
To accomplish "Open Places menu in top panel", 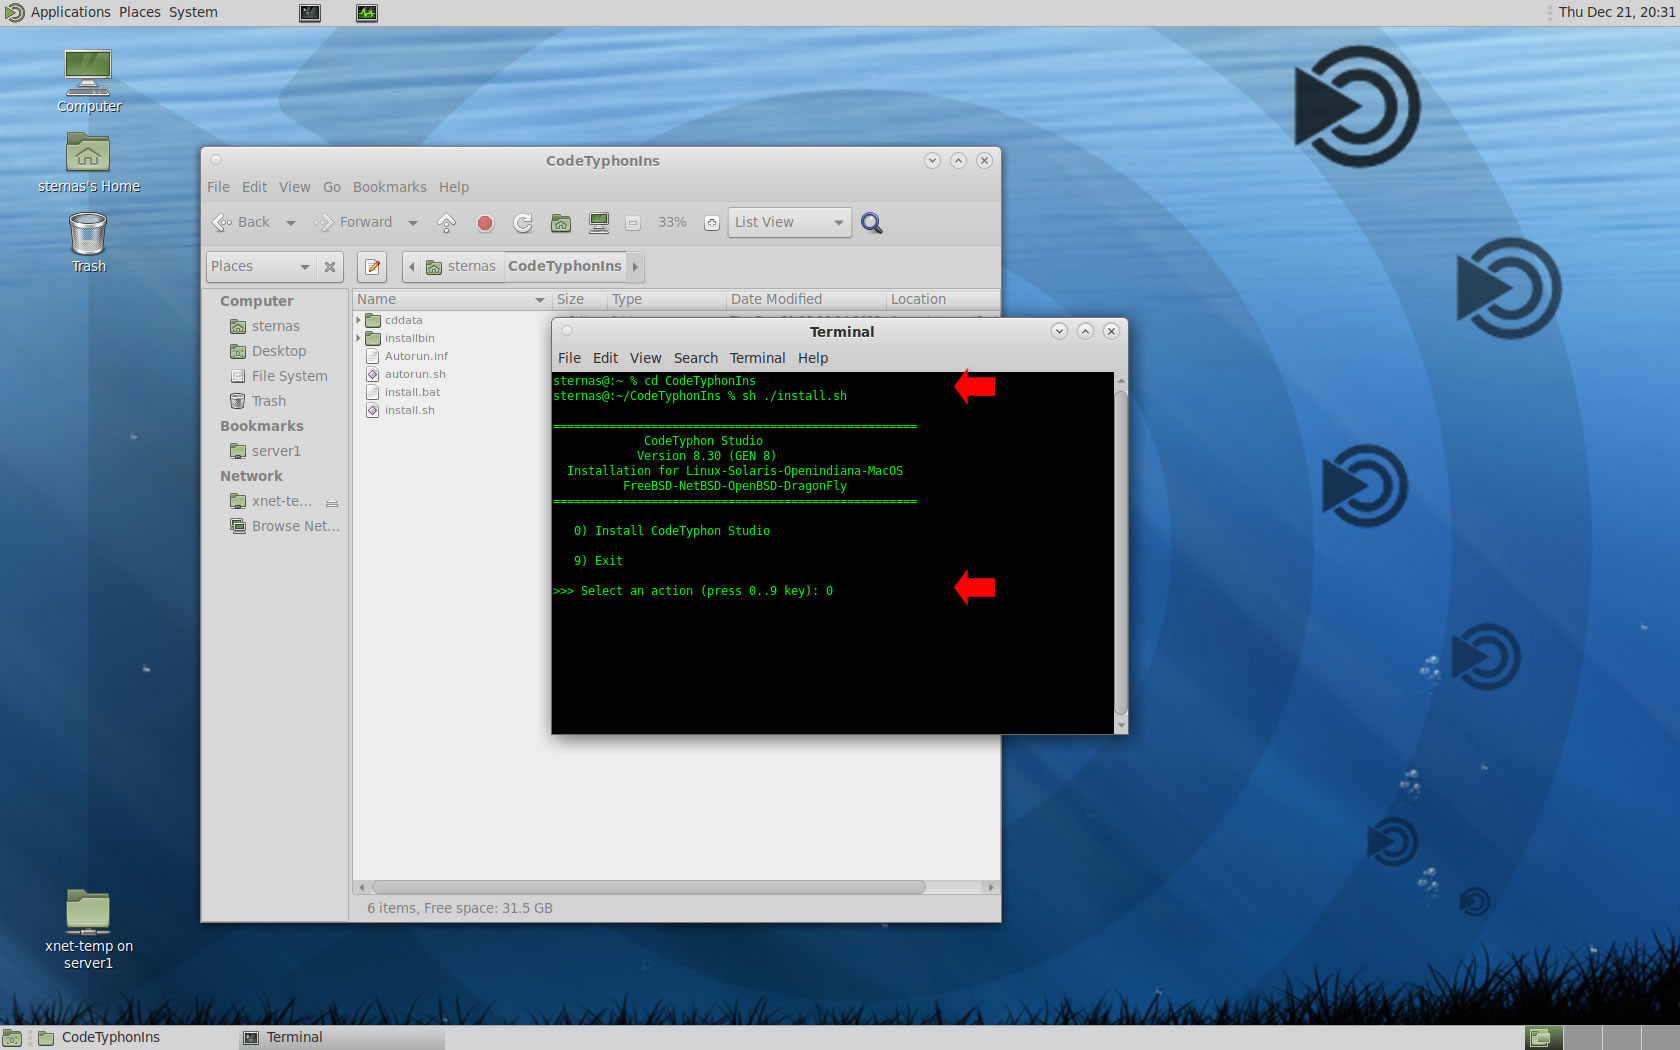I will [x=140, y=12].
